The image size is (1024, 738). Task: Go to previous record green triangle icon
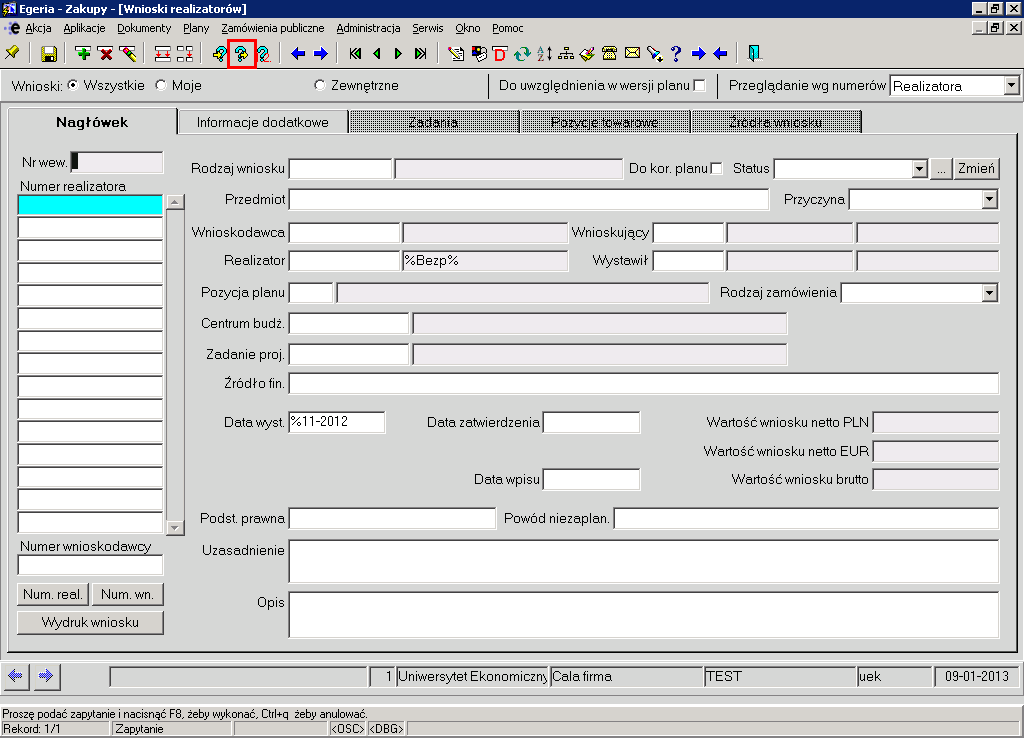[x=377, y=54]
